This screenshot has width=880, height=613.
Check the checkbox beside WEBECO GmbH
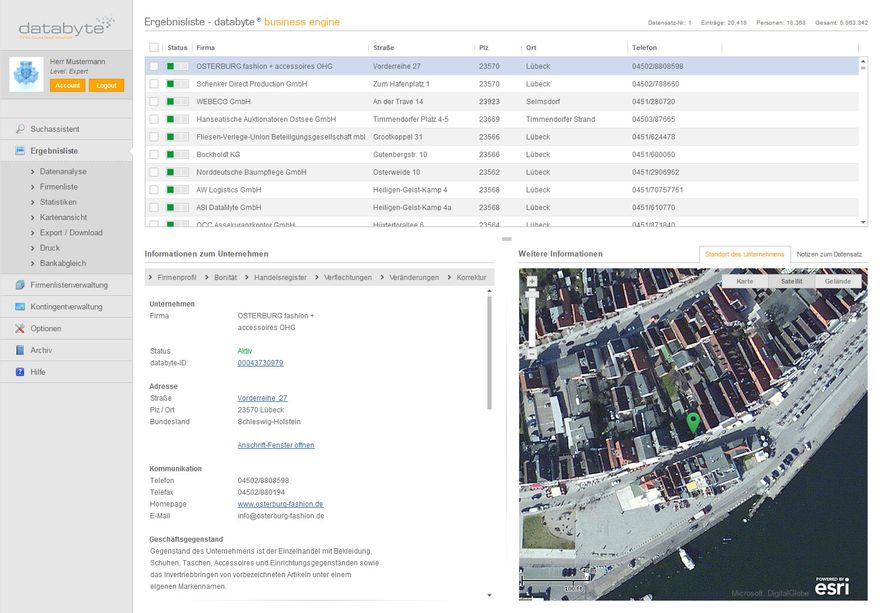click(152, 100)
